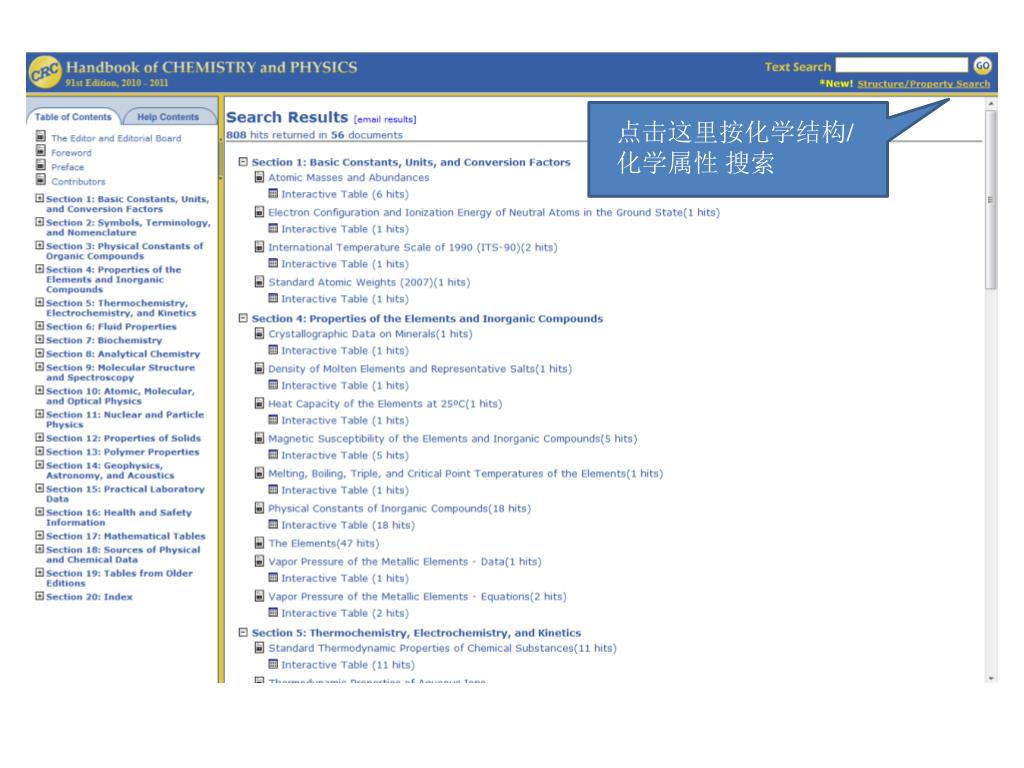The height and width of the screenshot is (768, 1024).
Task: Expand Section 1 in table of contents
Action: pyautogui.click(x=40, y=199)
